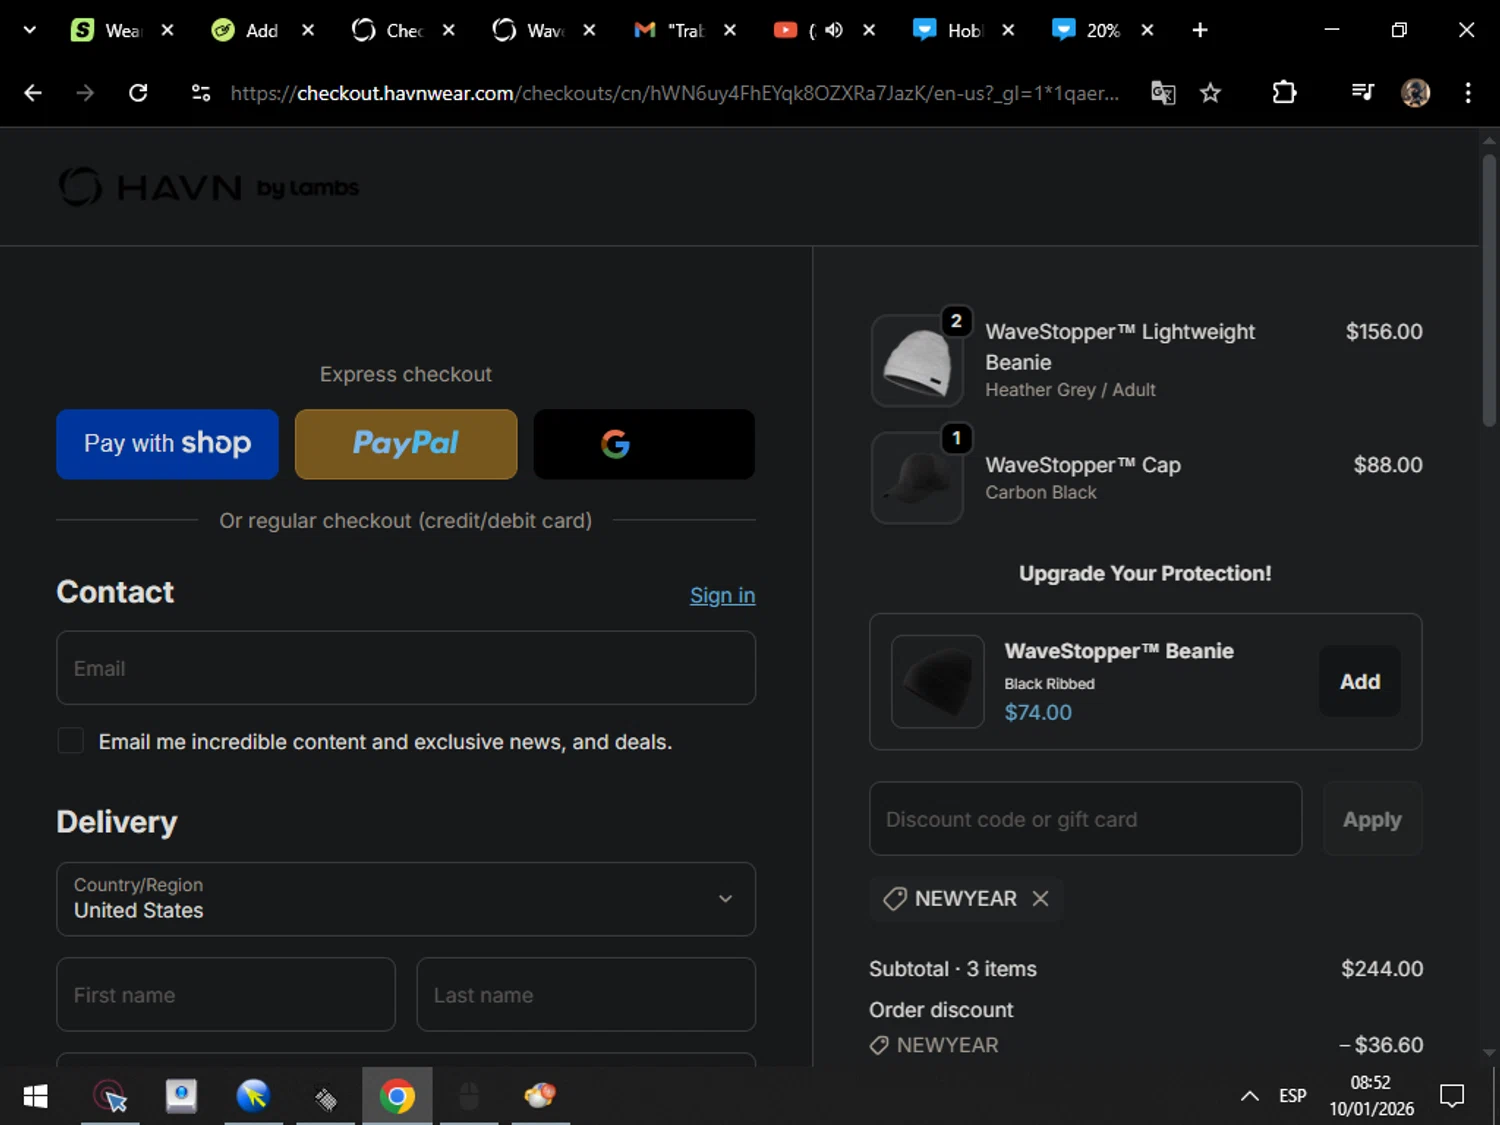This screenshot has height=1125, width=1500.
Task: Switch to the Gmail 'Trat' tab
Action: (670, 30)
